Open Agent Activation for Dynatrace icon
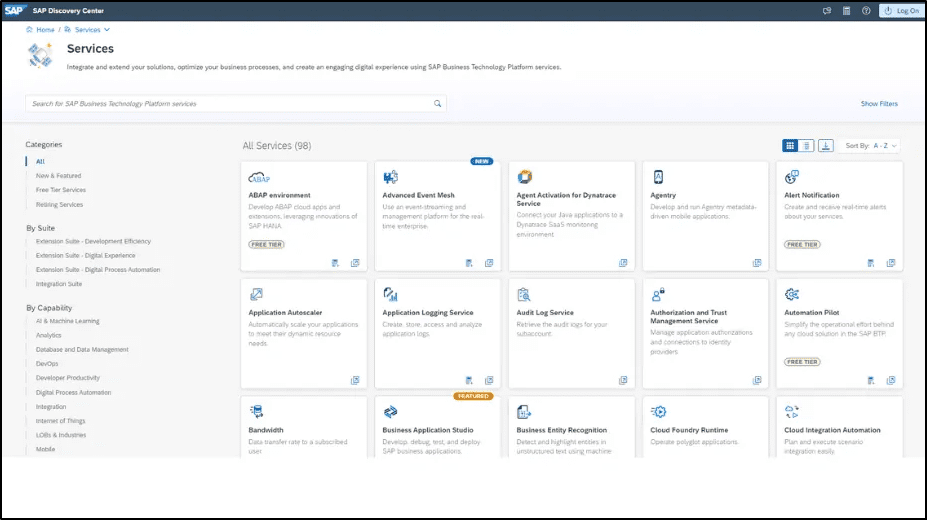Image resolution: width=927 pixels, height=520 pixels. pos(524,177)
